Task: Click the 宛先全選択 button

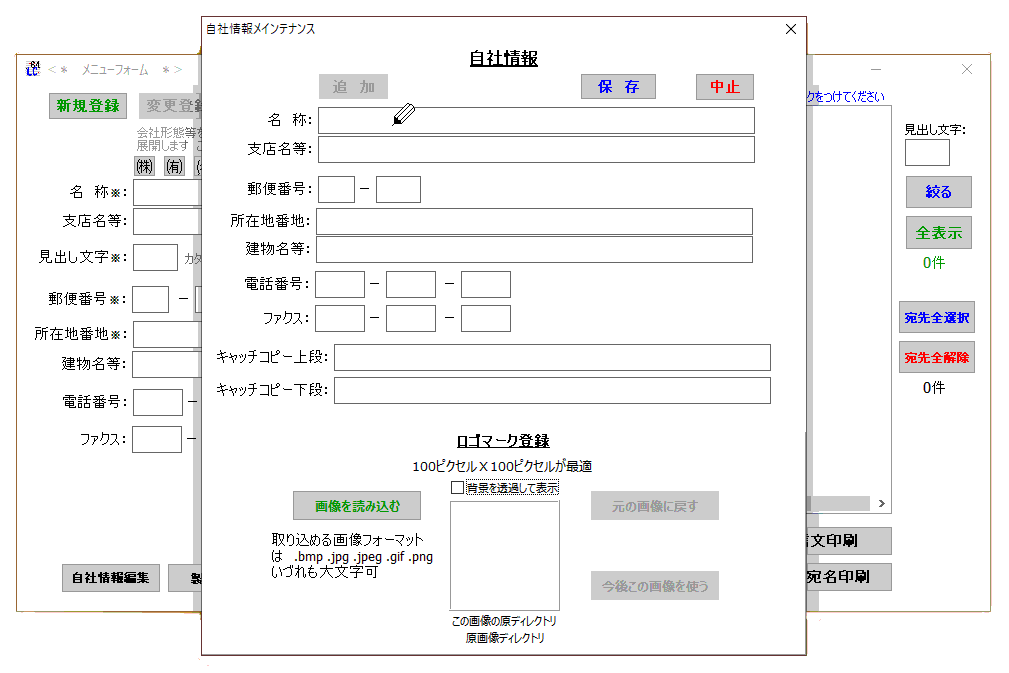Action: point(936,318)
